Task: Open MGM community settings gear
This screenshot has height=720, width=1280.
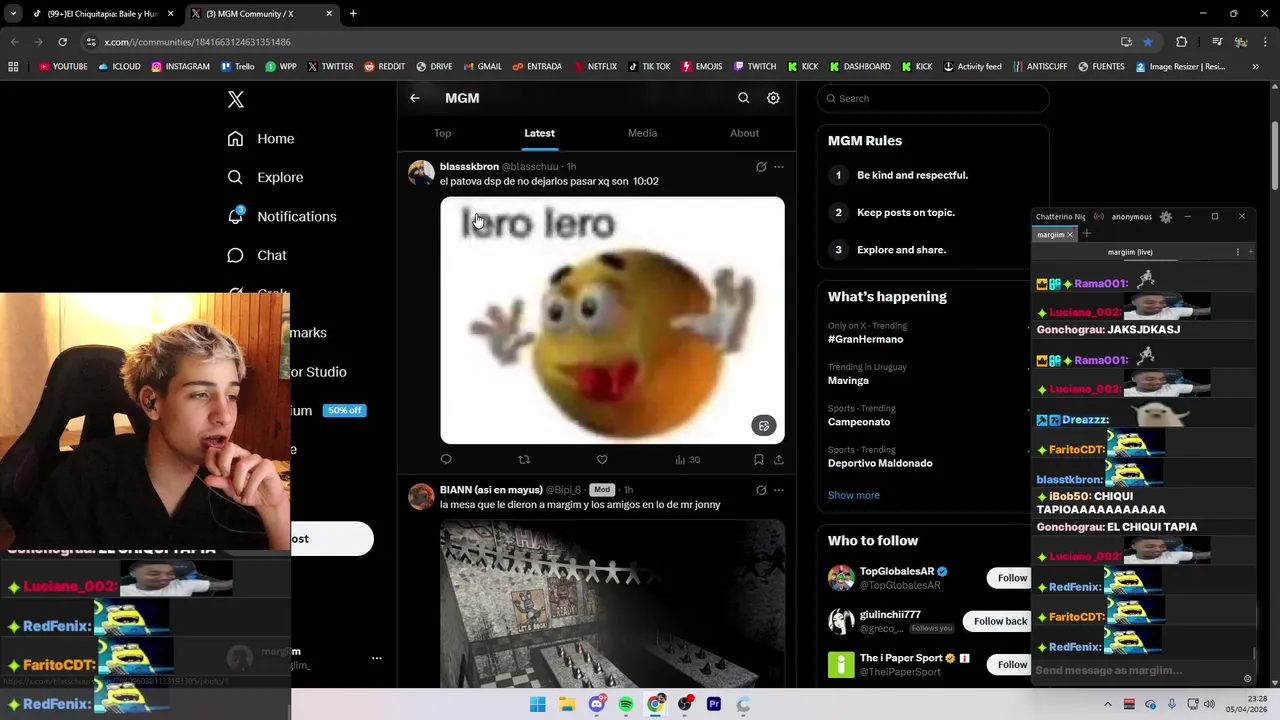Action: click(x=773, y=98)
